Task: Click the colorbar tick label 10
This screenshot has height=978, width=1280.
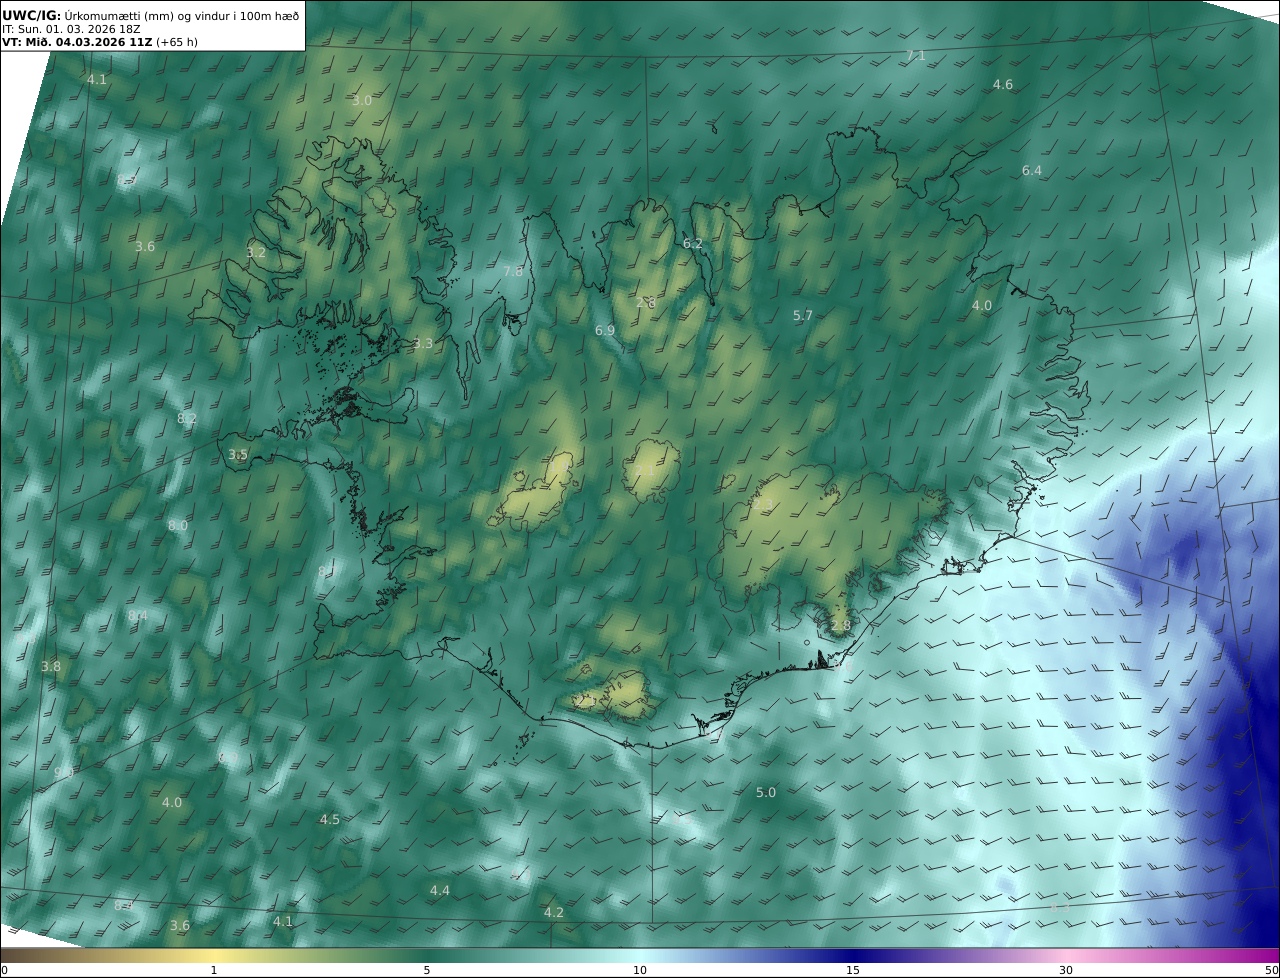Action: click(640, 970)
